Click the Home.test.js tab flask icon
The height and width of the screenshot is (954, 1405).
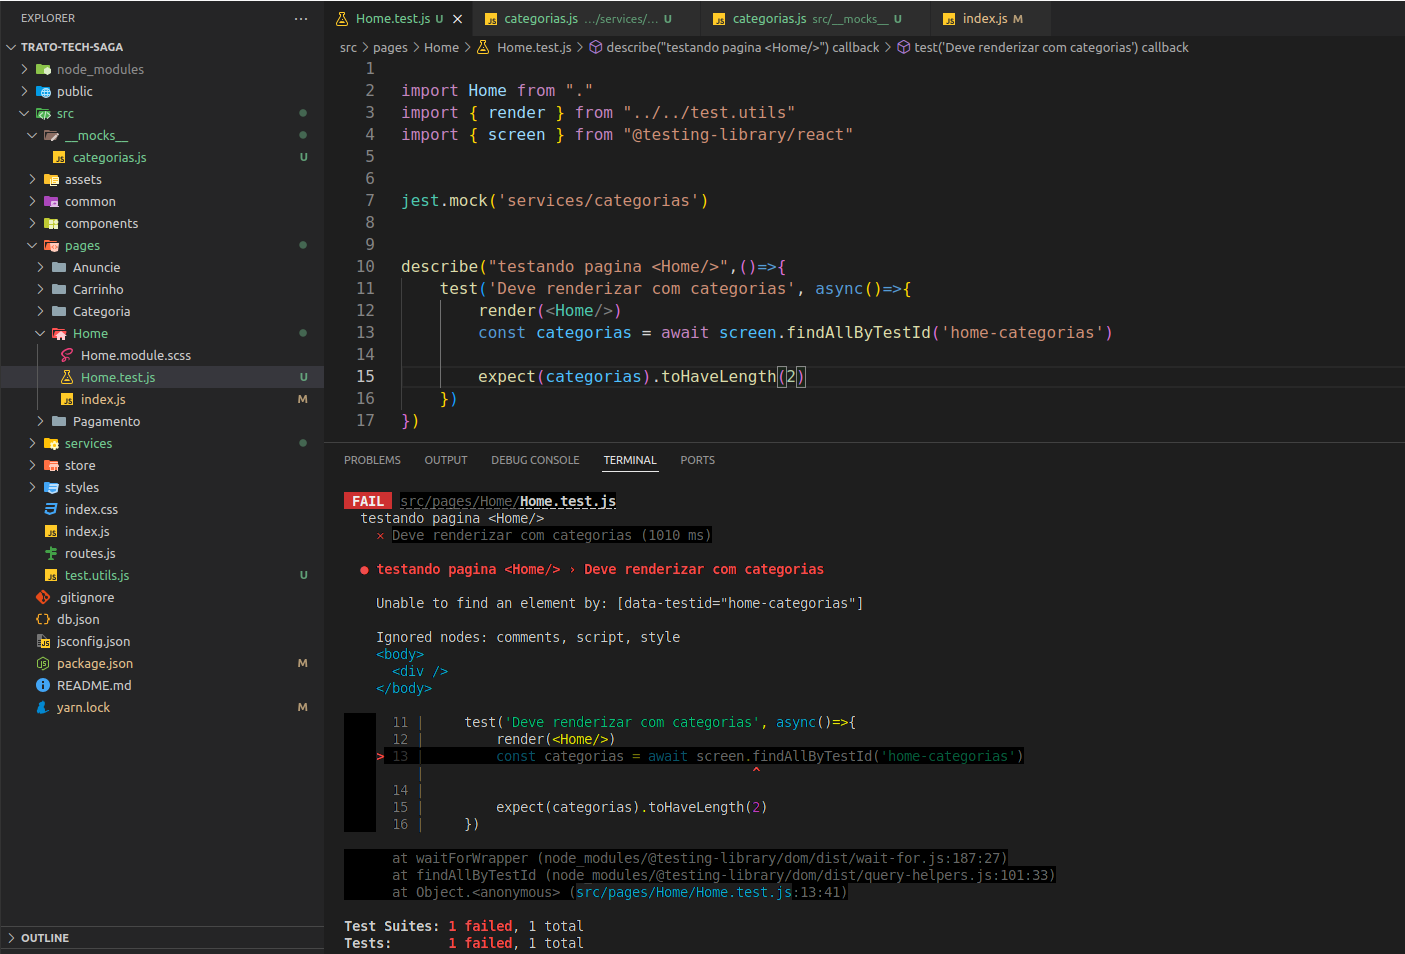pyautogui.click(x=342, y=19)
